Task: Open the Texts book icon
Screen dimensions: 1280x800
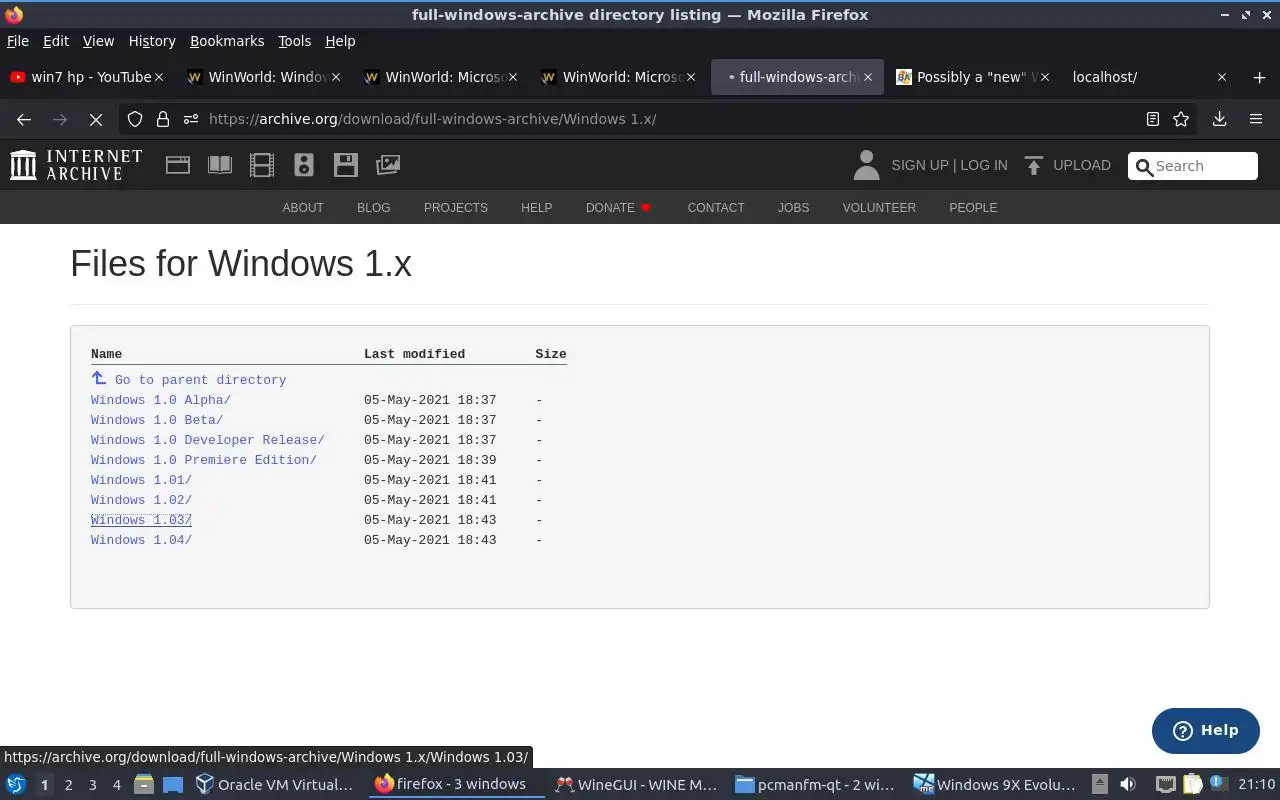Action: click(x=220, y=165)
